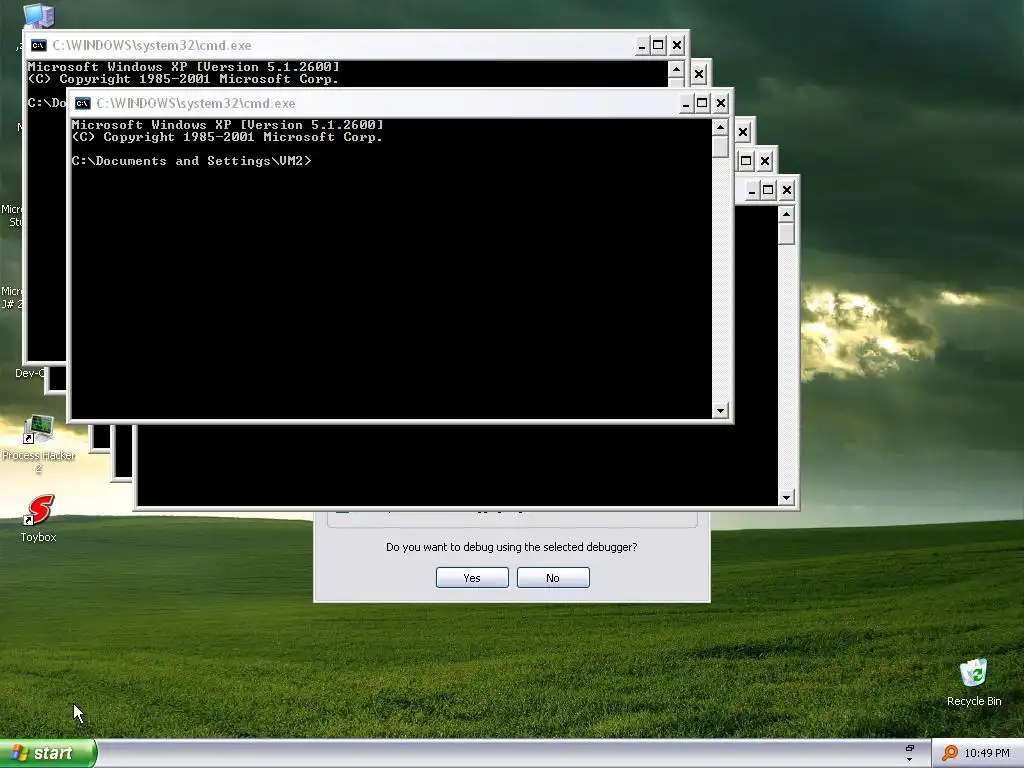Click the taskbar windows toolbar icon
The image size is (1024, 768).
[x=910, y=748]
